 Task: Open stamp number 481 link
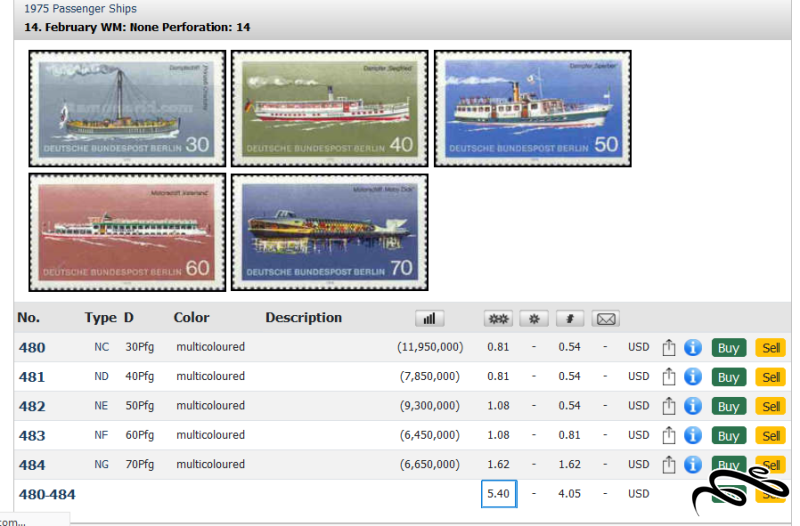click(x=32, y=377)
